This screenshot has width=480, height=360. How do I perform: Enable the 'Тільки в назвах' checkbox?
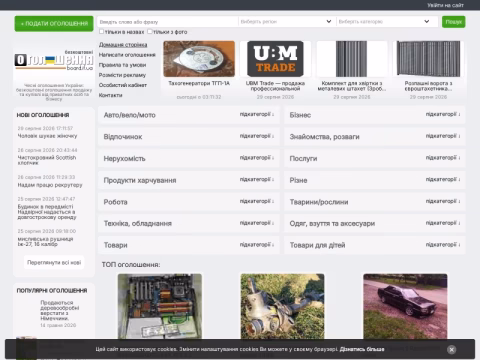[x=102, y=32]
